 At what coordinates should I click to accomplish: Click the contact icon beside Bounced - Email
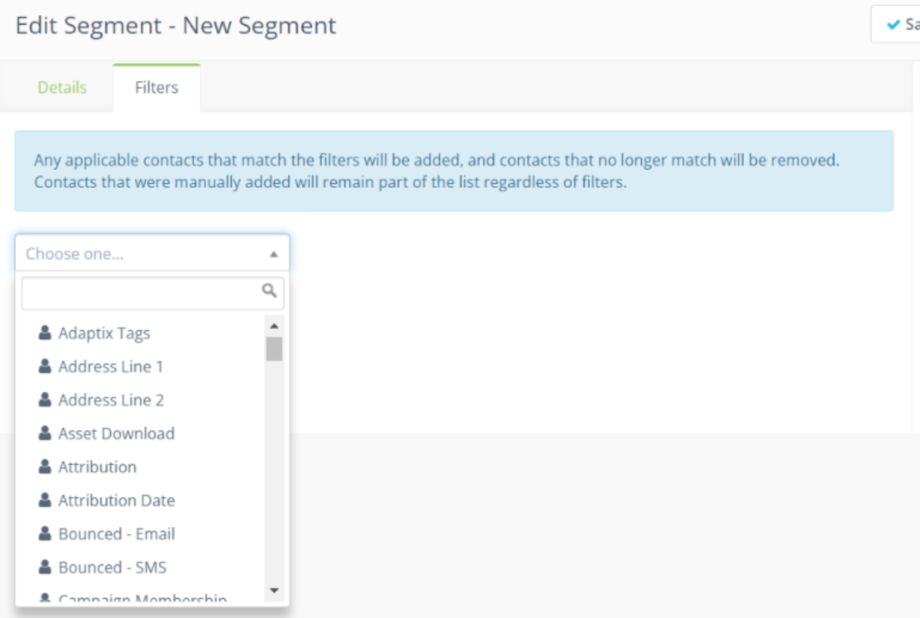(x=46, y=533)
